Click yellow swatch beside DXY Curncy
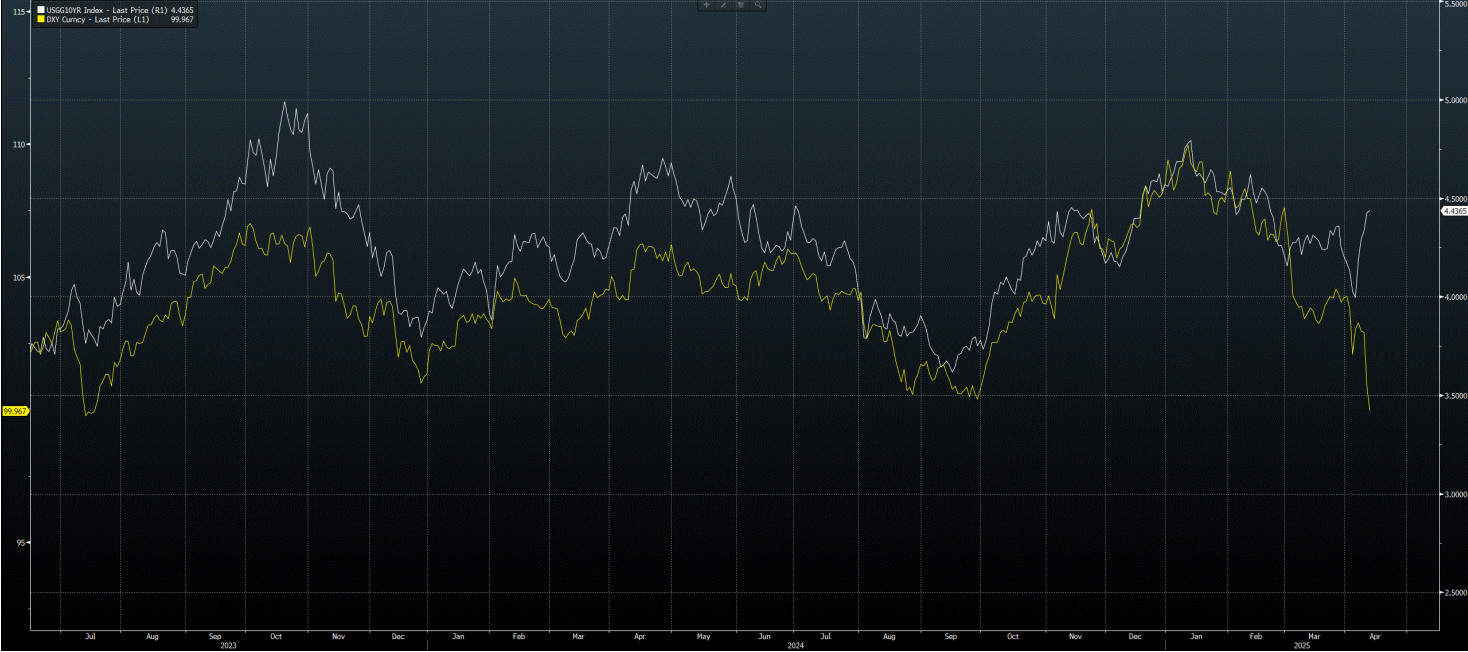Image resolution: width=1468 pixels, height=652 pixels. pos(40,19)
